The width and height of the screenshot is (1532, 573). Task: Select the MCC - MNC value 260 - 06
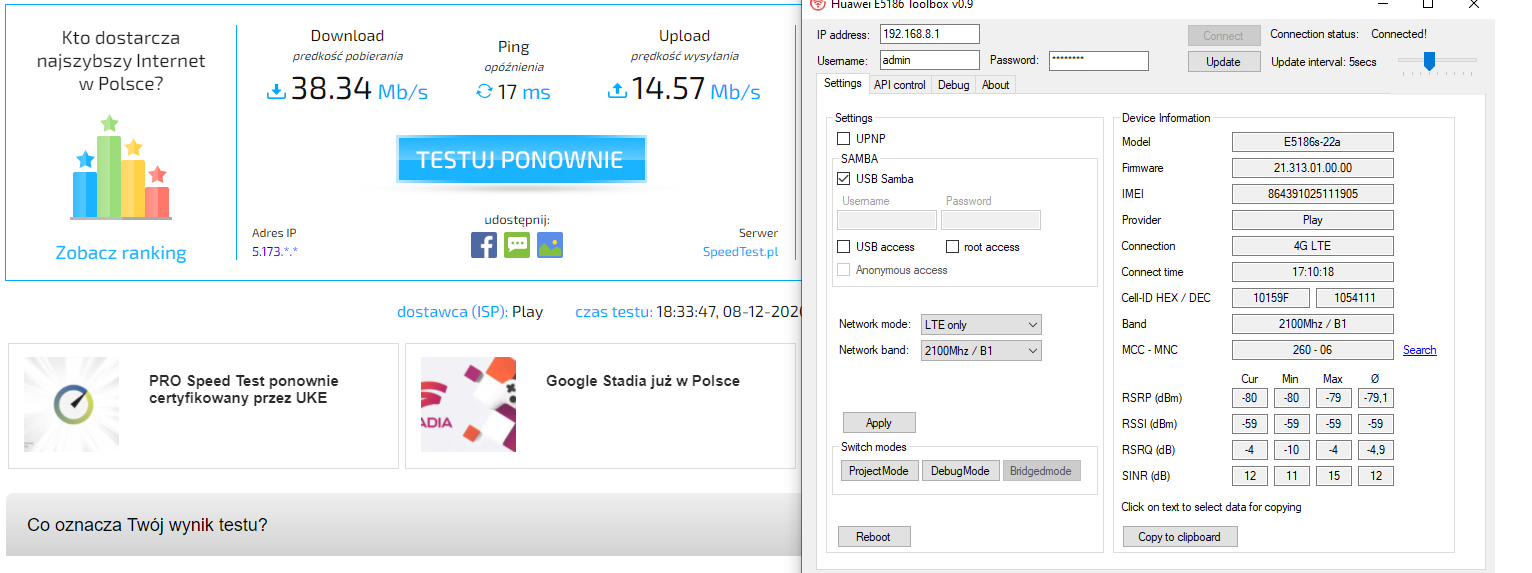coord(1312,350)
